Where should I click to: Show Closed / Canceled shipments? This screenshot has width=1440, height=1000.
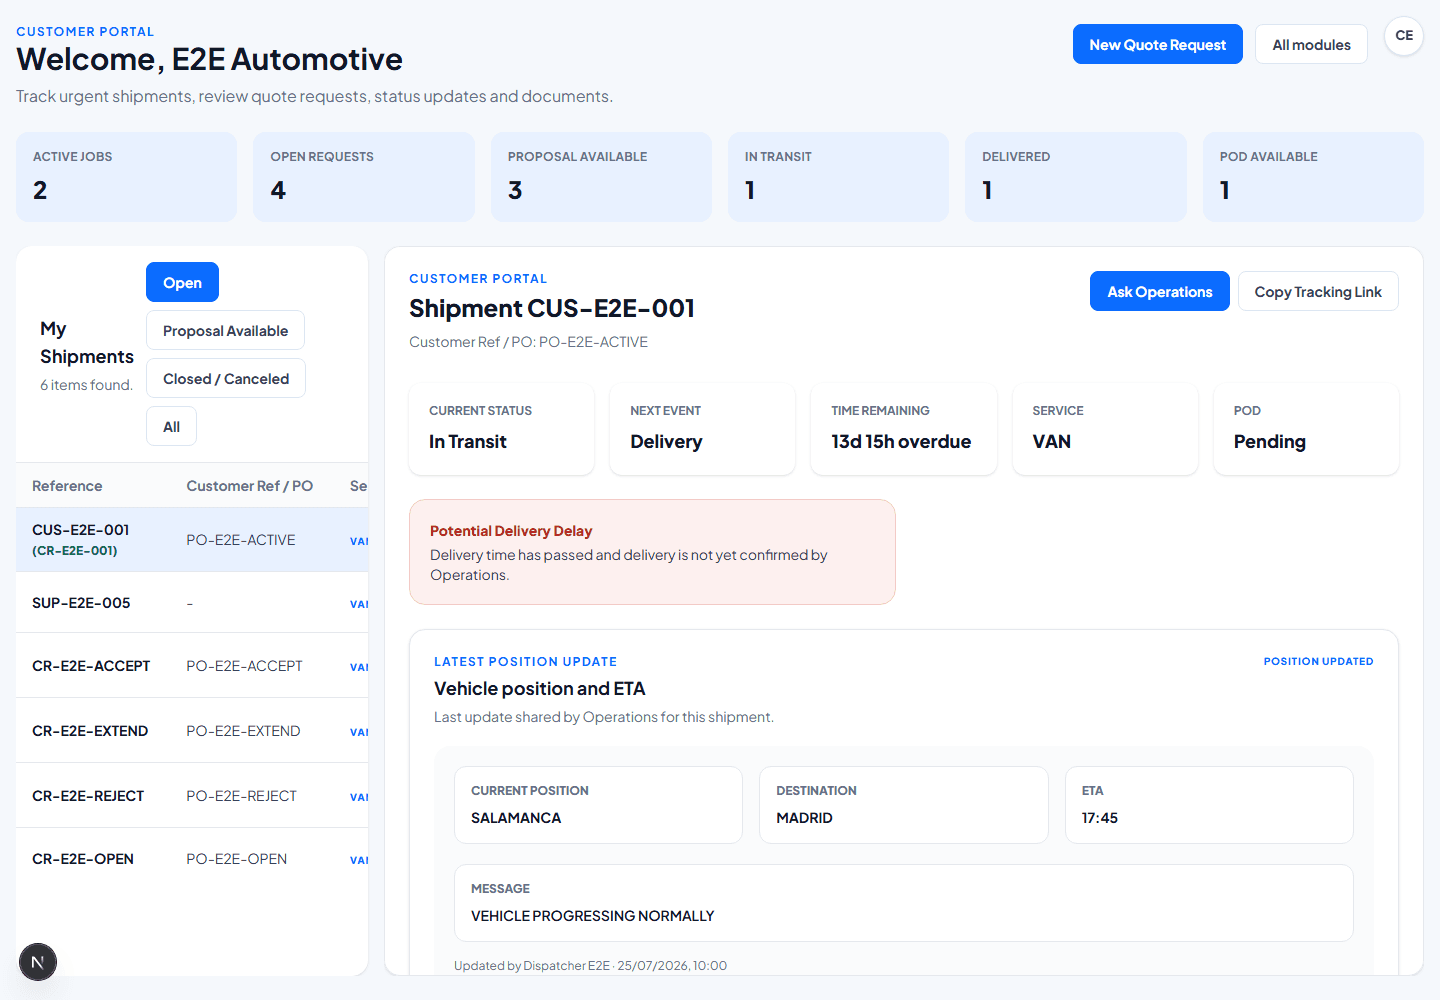click(x=226, y=378)
